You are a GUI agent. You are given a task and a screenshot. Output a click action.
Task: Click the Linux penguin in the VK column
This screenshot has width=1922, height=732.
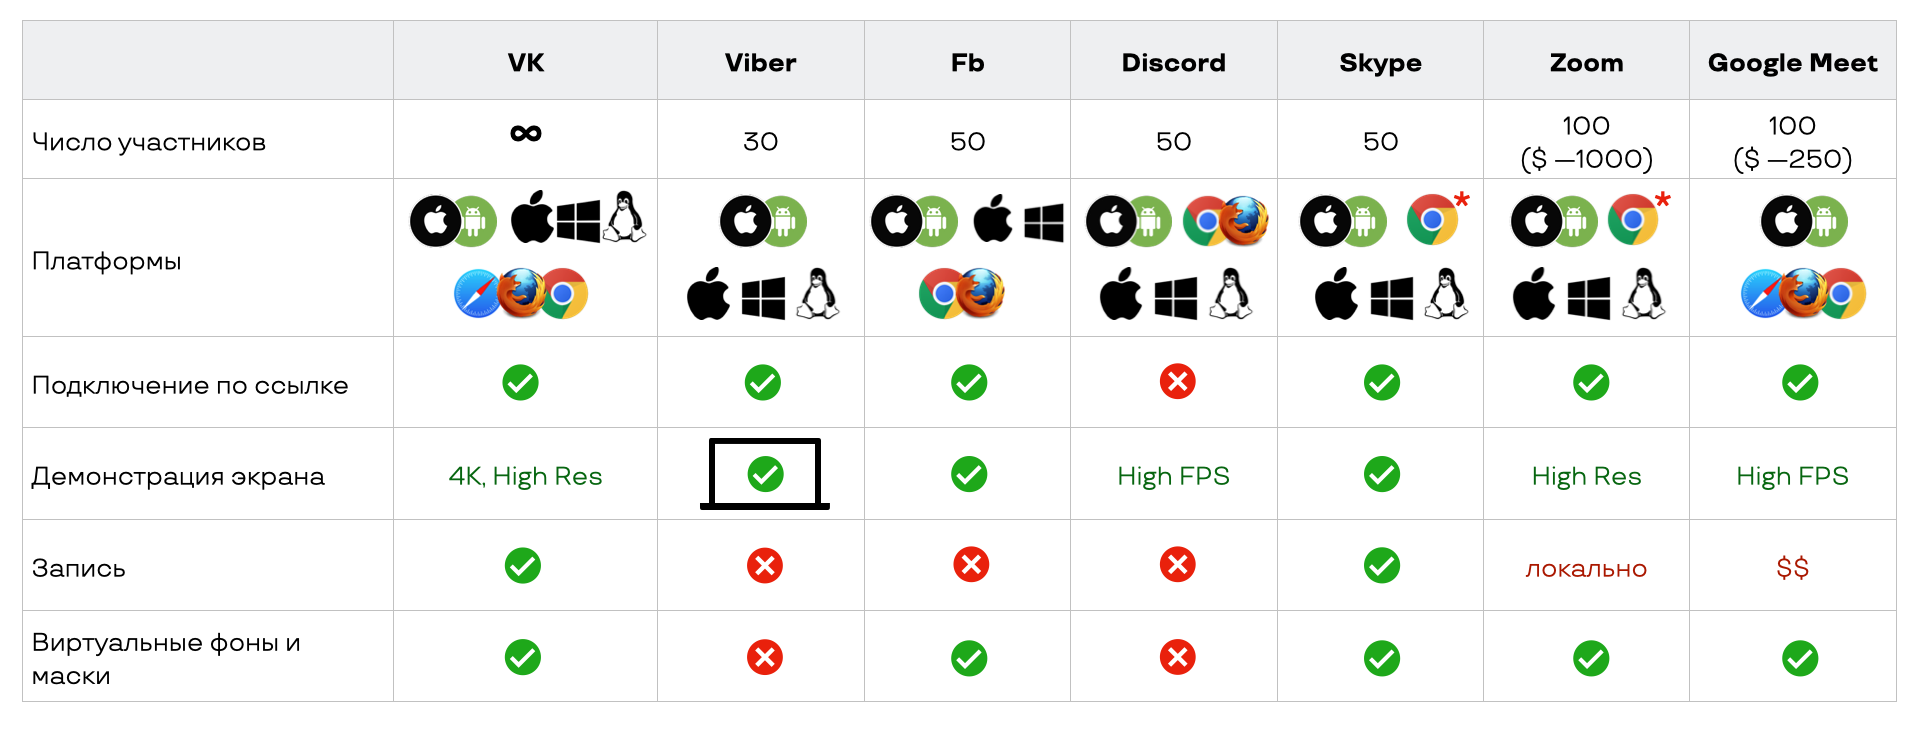tap(625, 217)
